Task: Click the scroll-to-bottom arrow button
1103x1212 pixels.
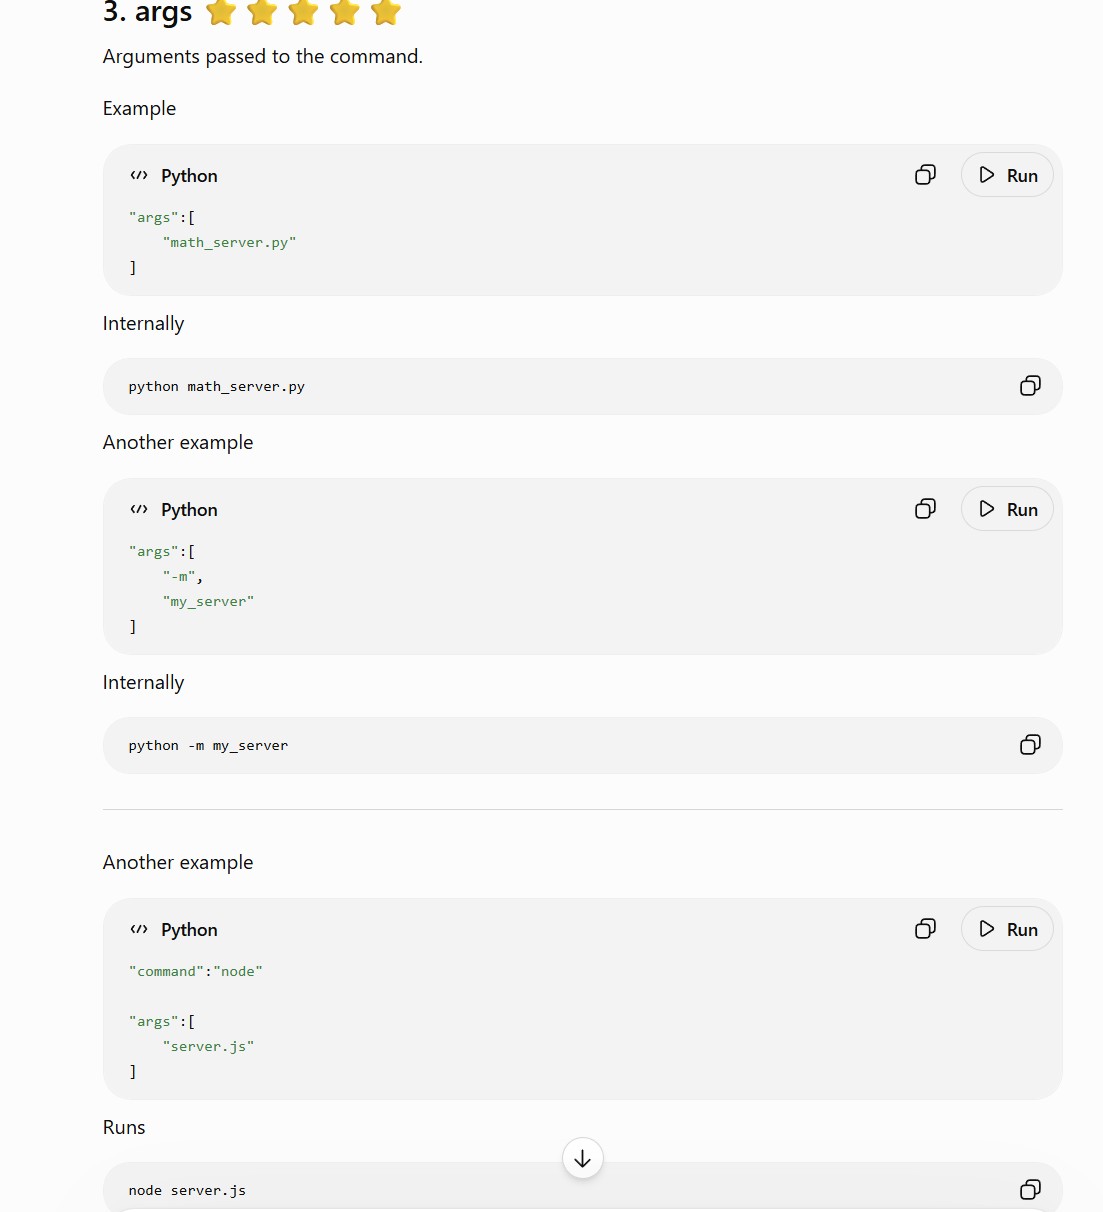Action: [x=583, y=1158]
